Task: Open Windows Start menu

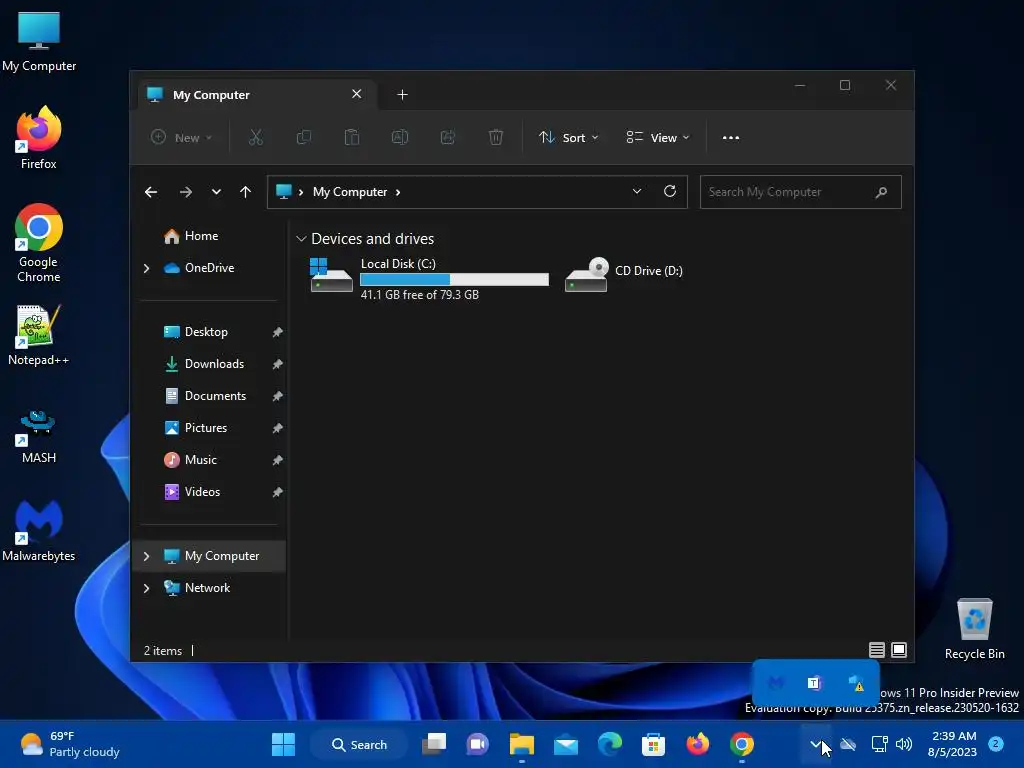Action: coord(283,744)
